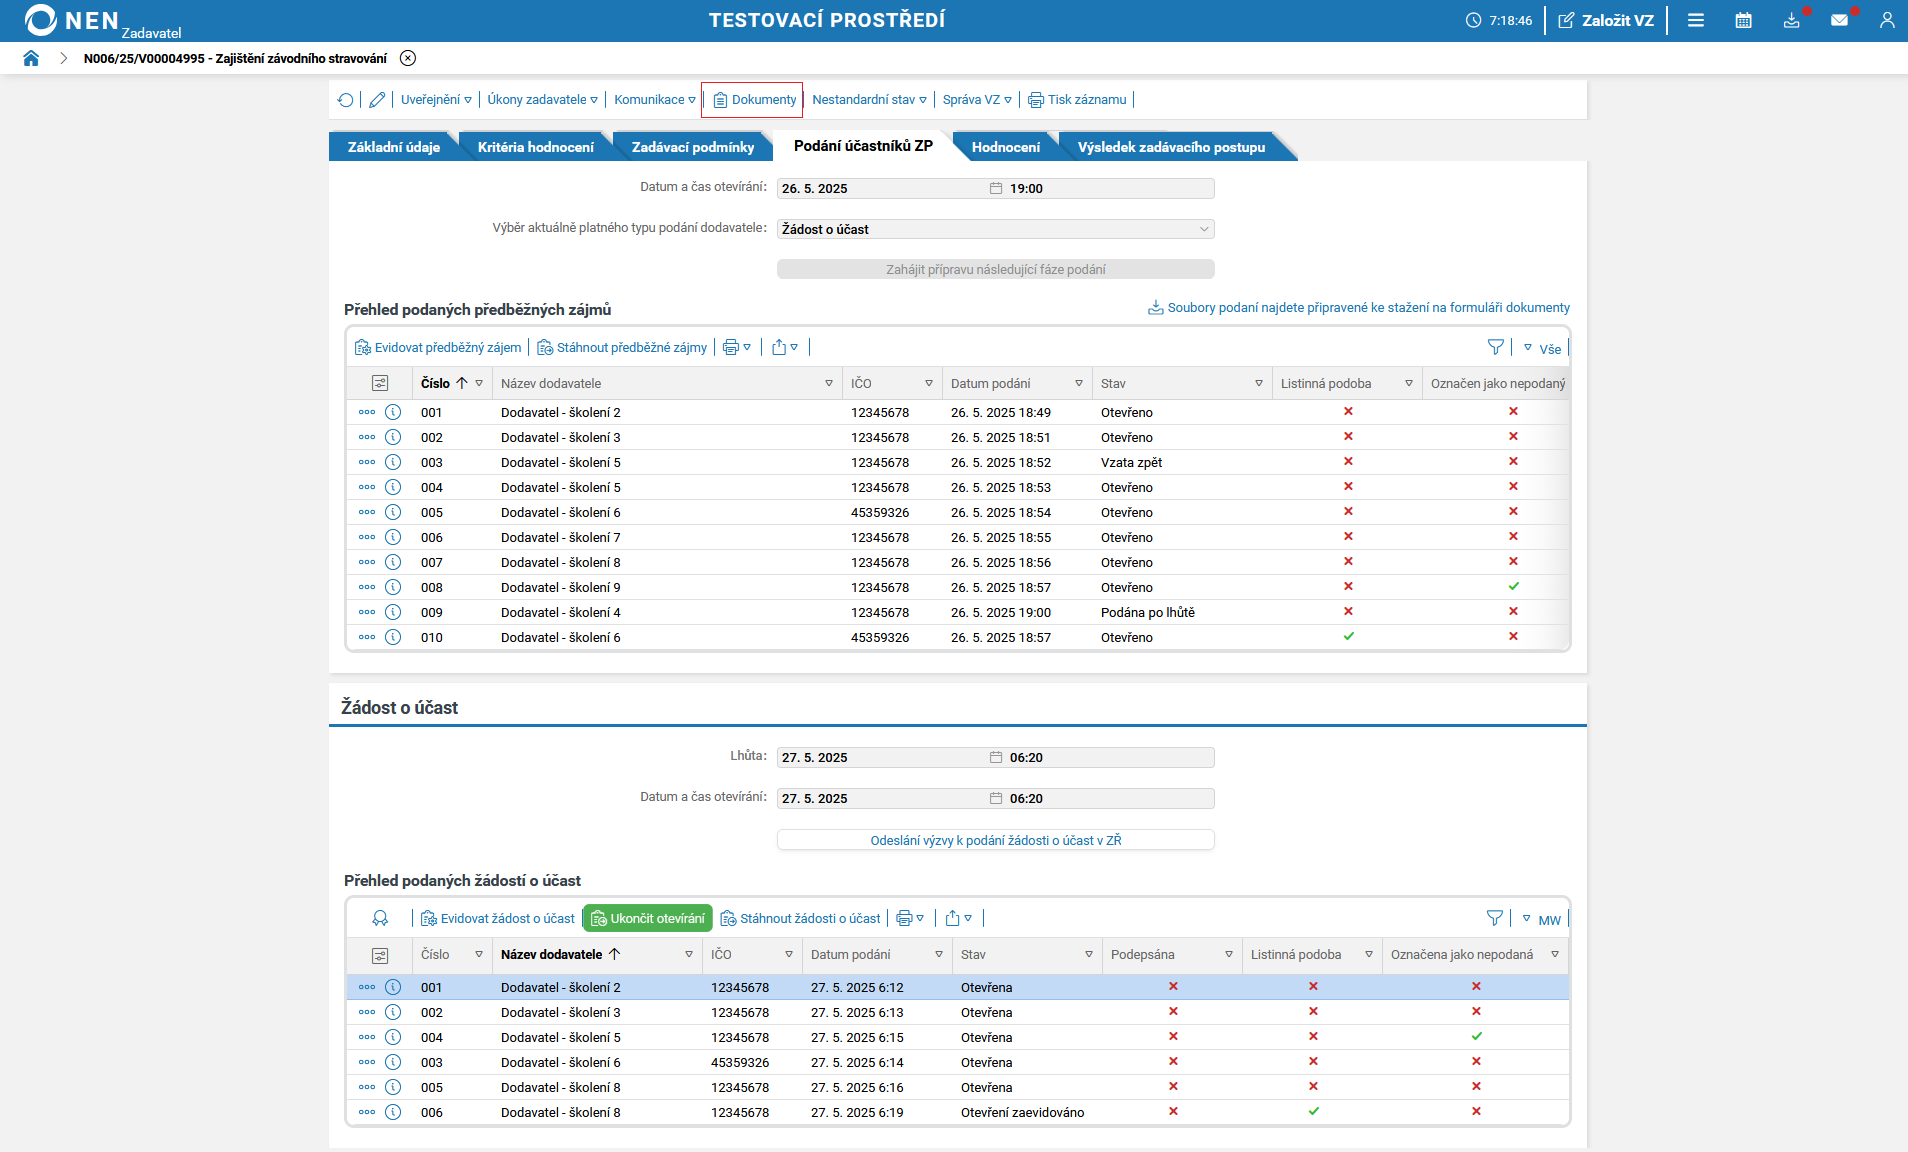
Task: Click Odeslání výzvy k podání žádosti button
Action: (x=995, y=840)
